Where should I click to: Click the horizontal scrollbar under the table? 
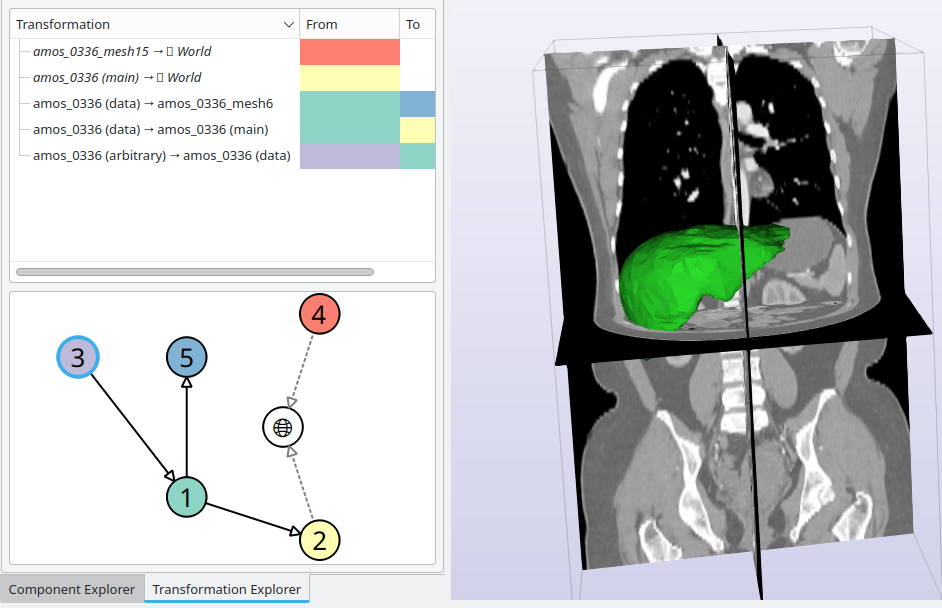[x=195, y=271]
